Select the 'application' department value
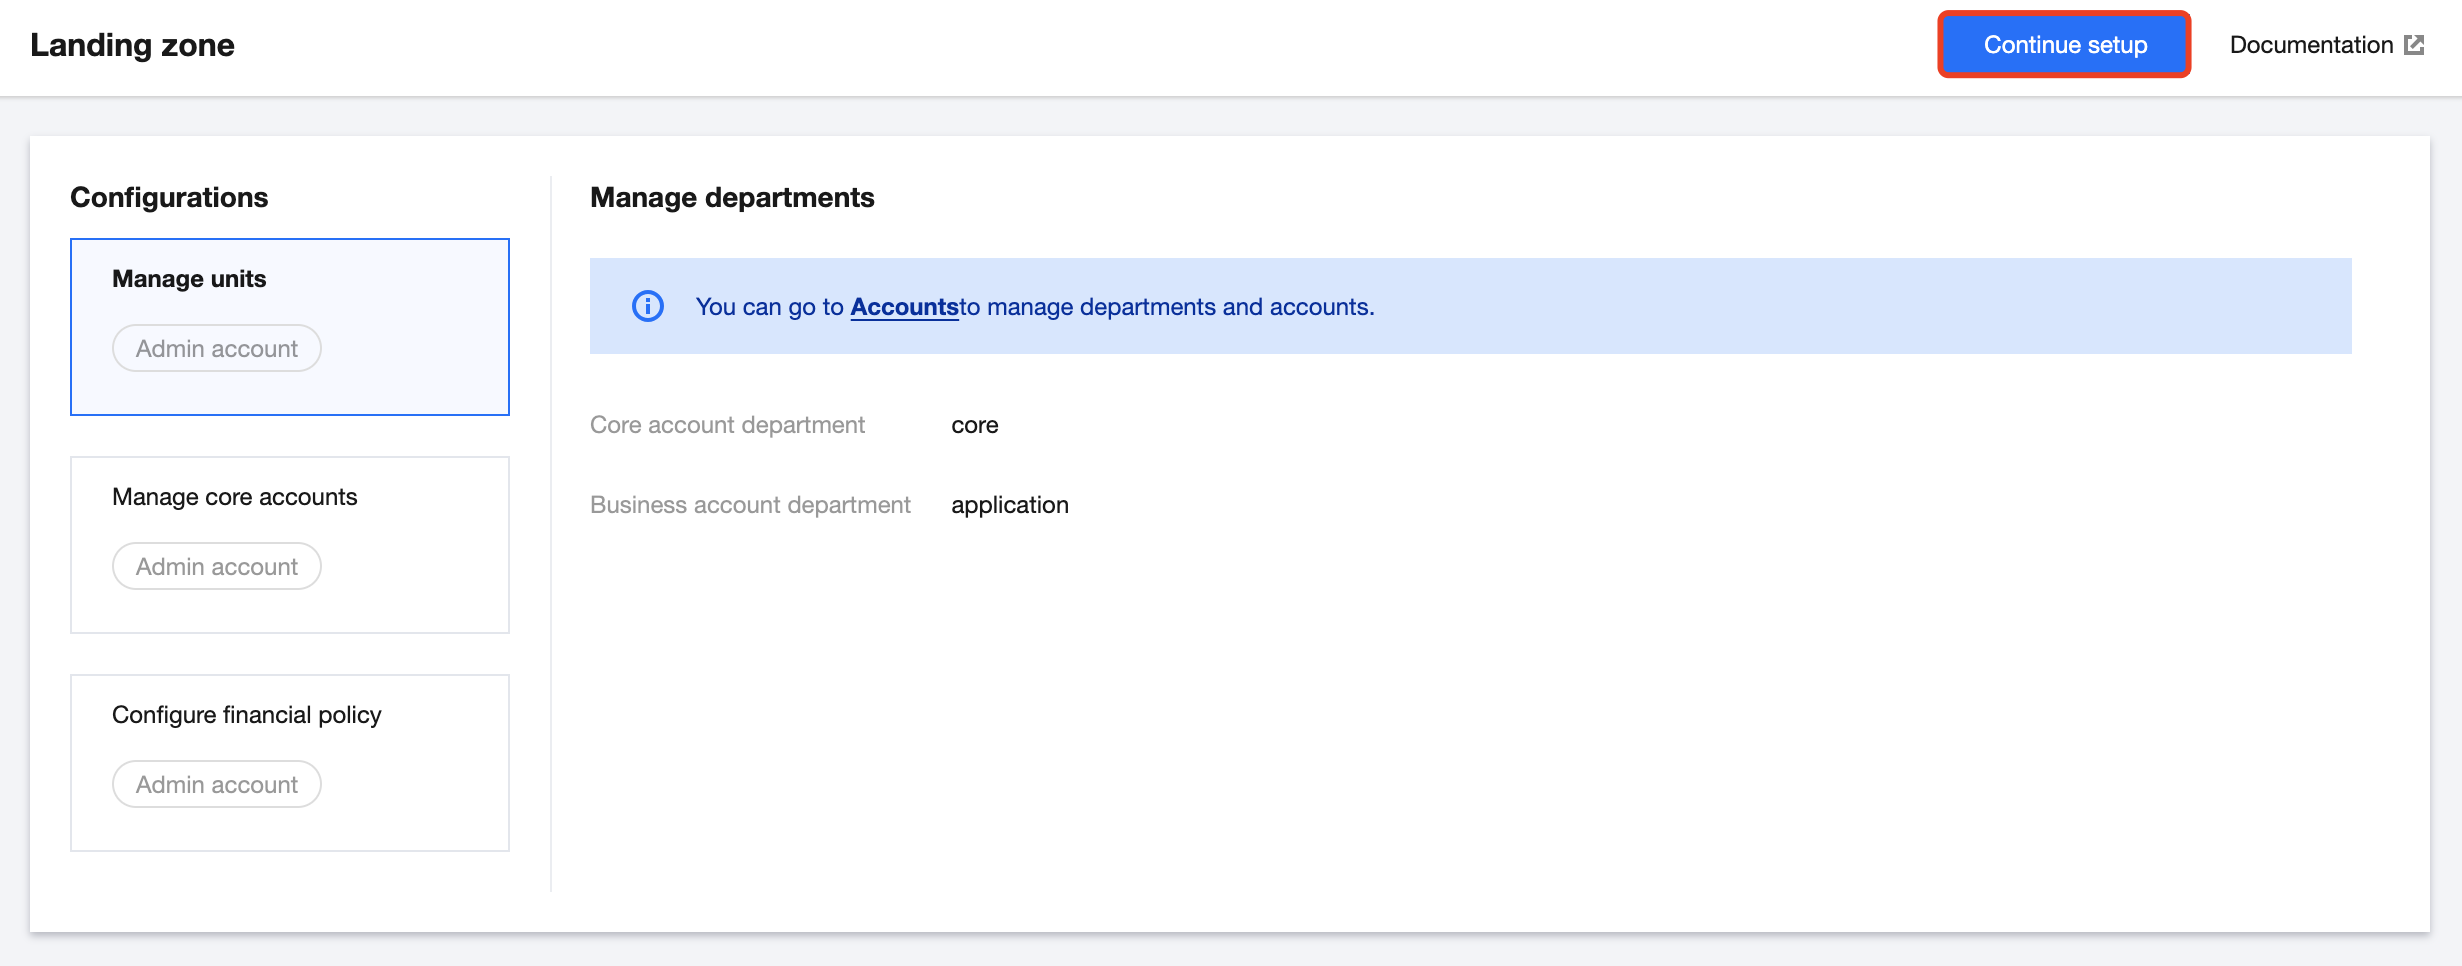The width and height of the screenshot is (2462, 966). tap(1010, 505)
